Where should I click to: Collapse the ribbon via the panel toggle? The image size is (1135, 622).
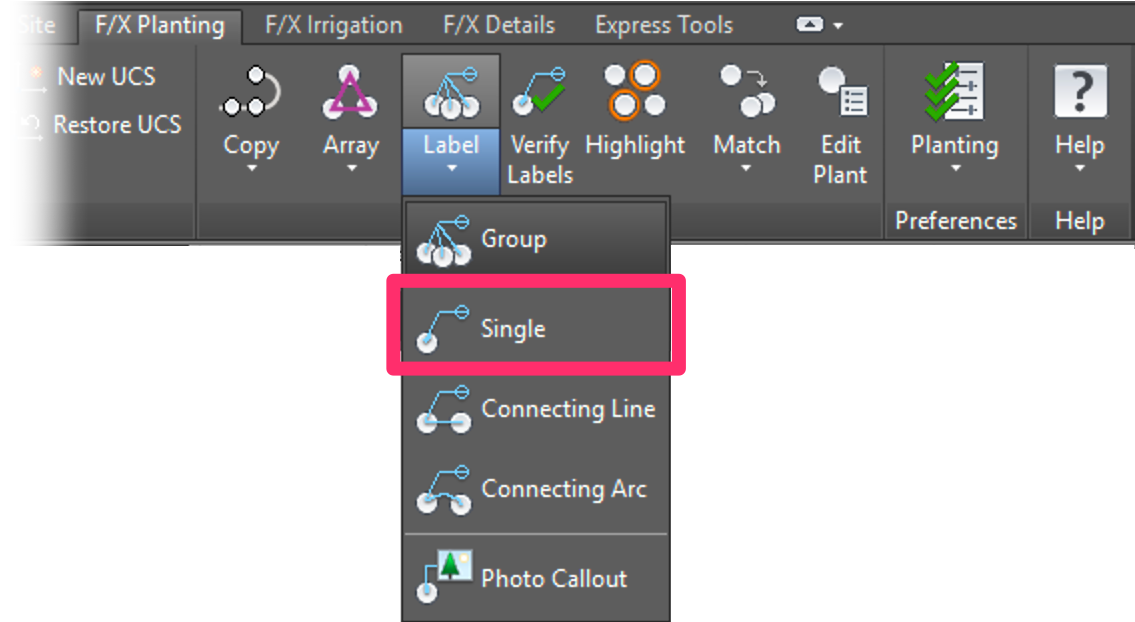click(812, 24)
